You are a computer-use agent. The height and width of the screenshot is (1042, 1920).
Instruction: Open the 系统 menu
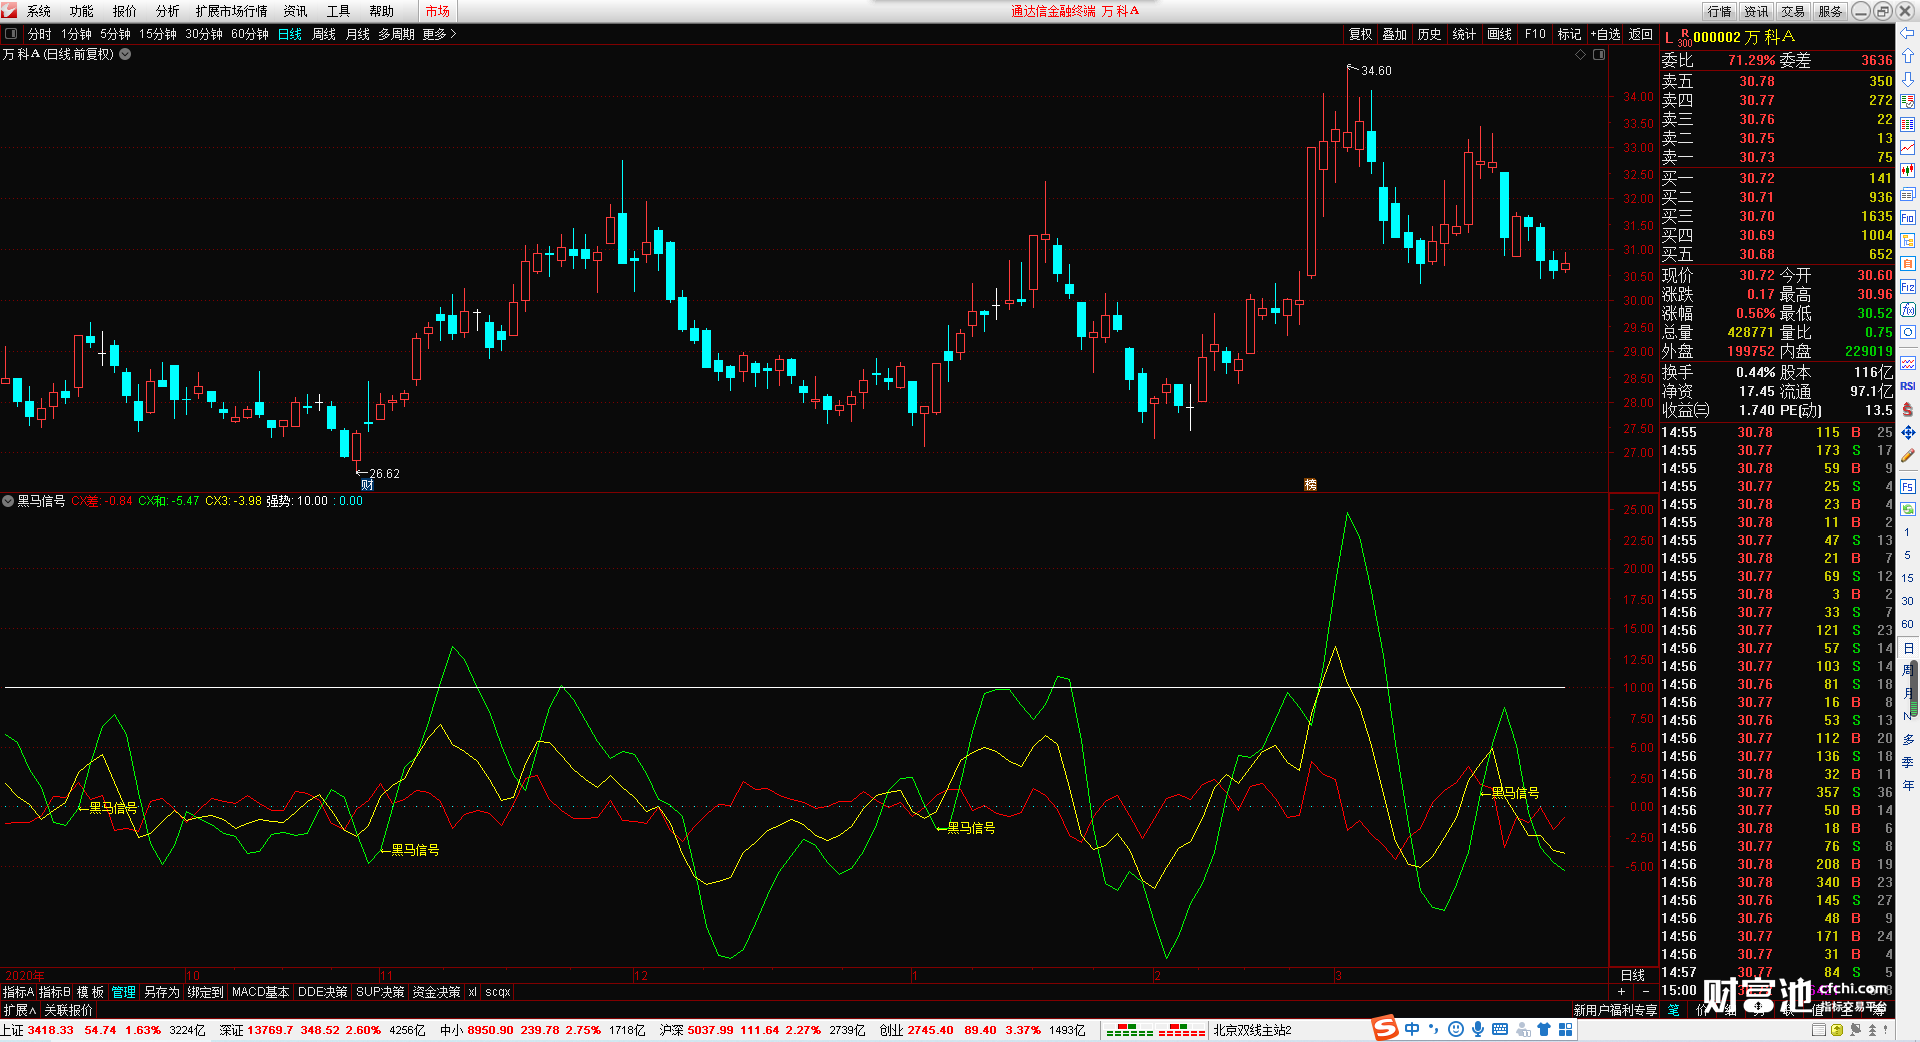39,11
